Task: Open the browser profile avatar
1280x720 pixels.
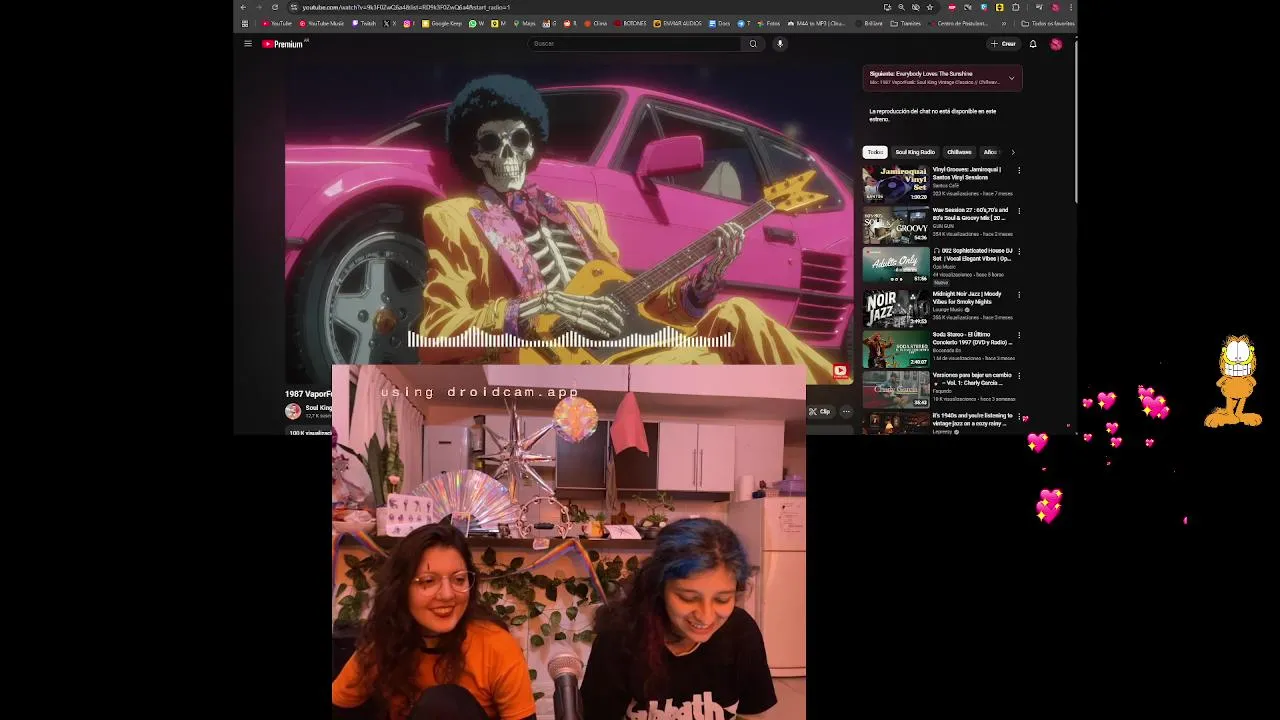Action: [x=1055, y=7]
